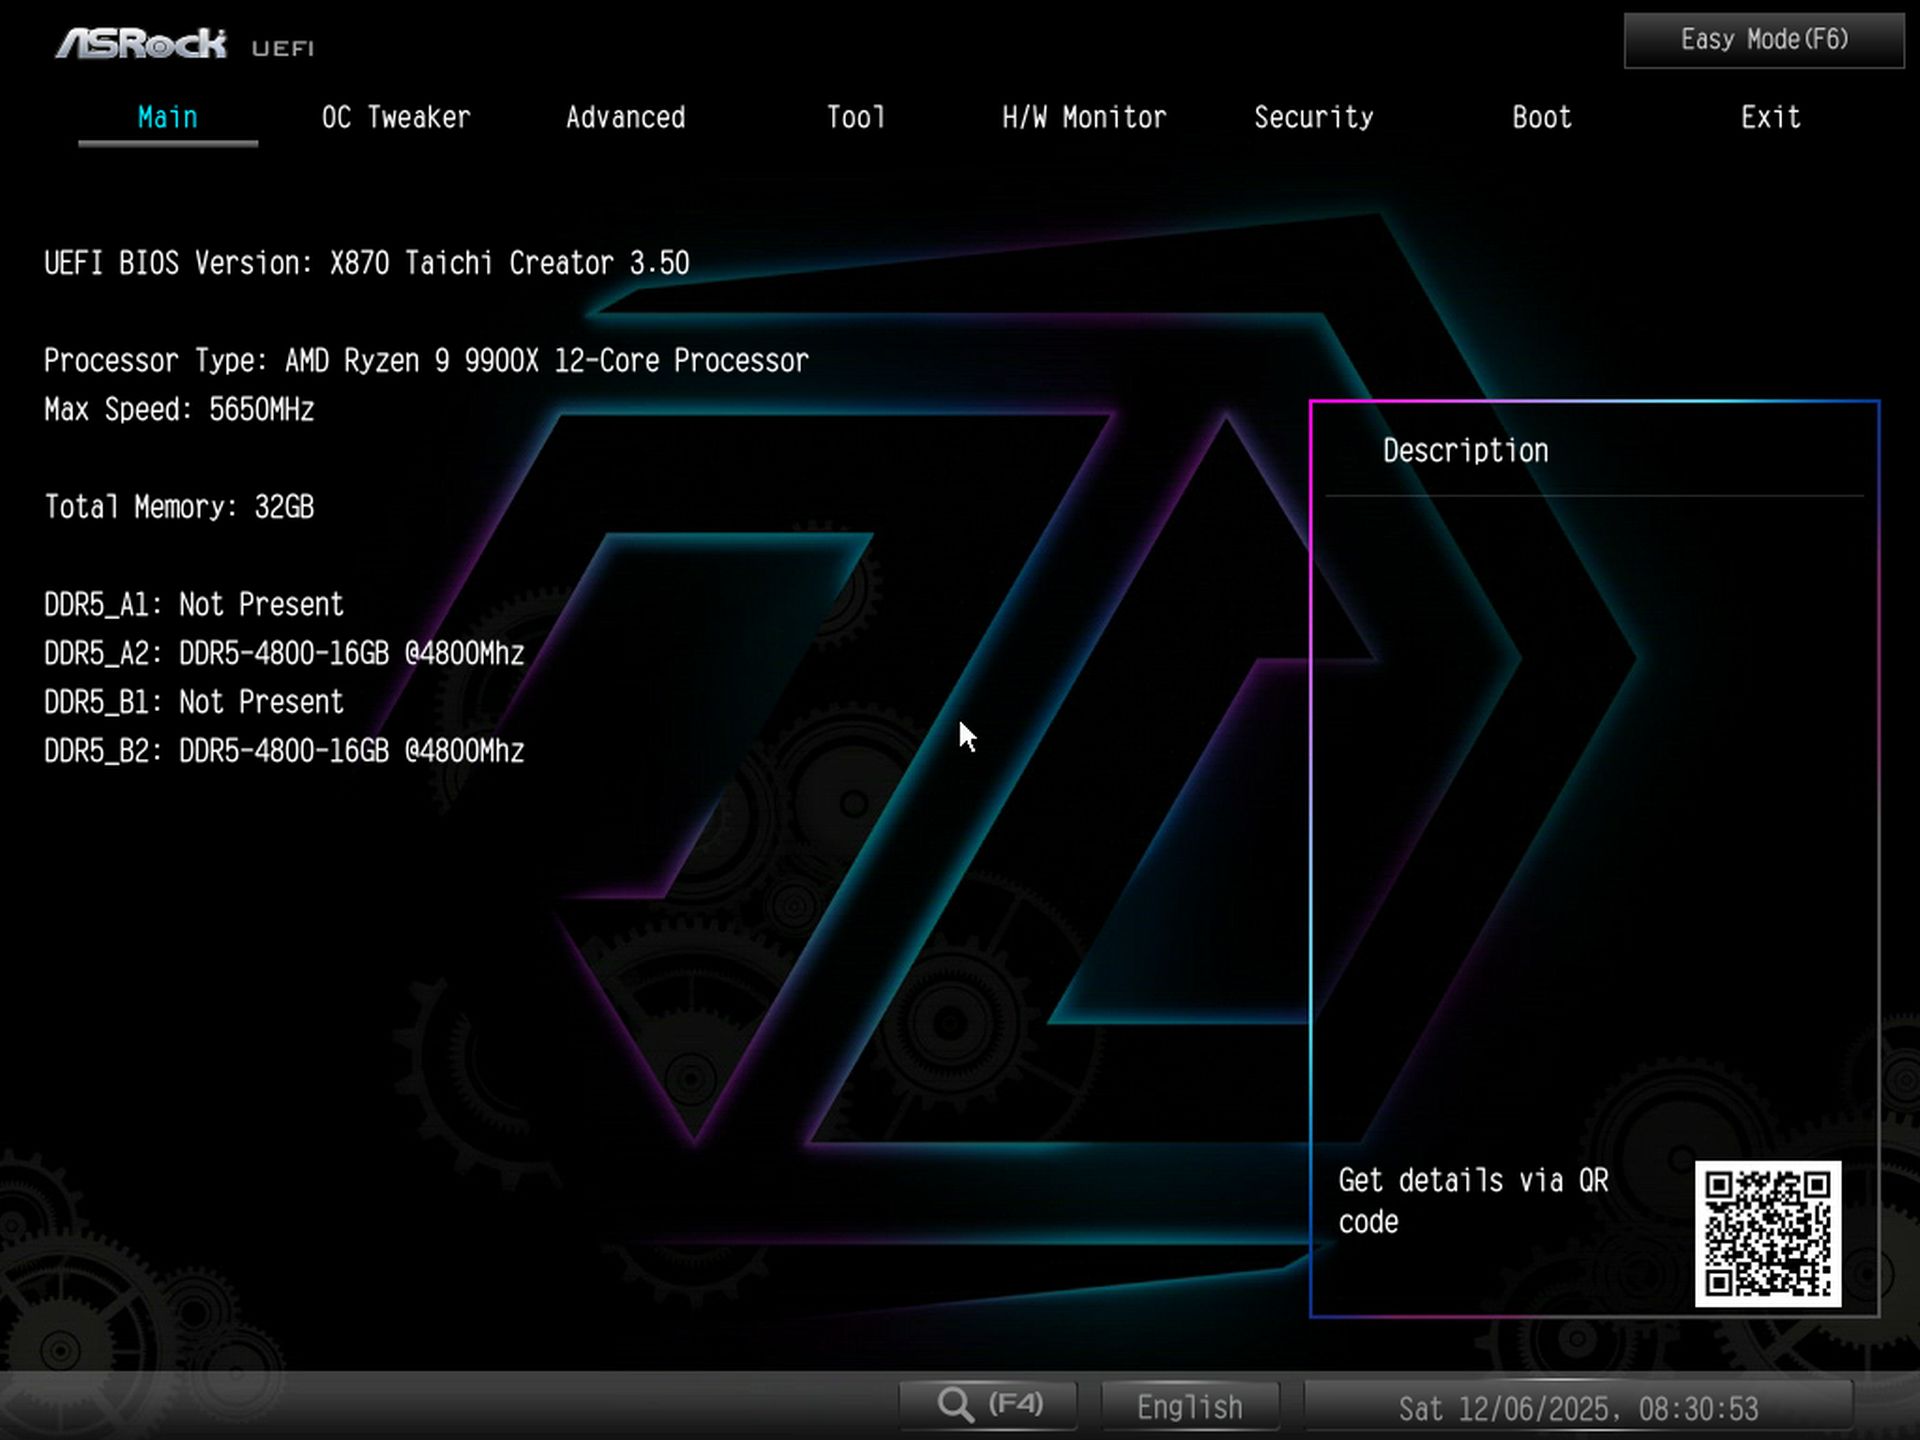
Task: Open the English language selector
Action: [1189, 1406]
